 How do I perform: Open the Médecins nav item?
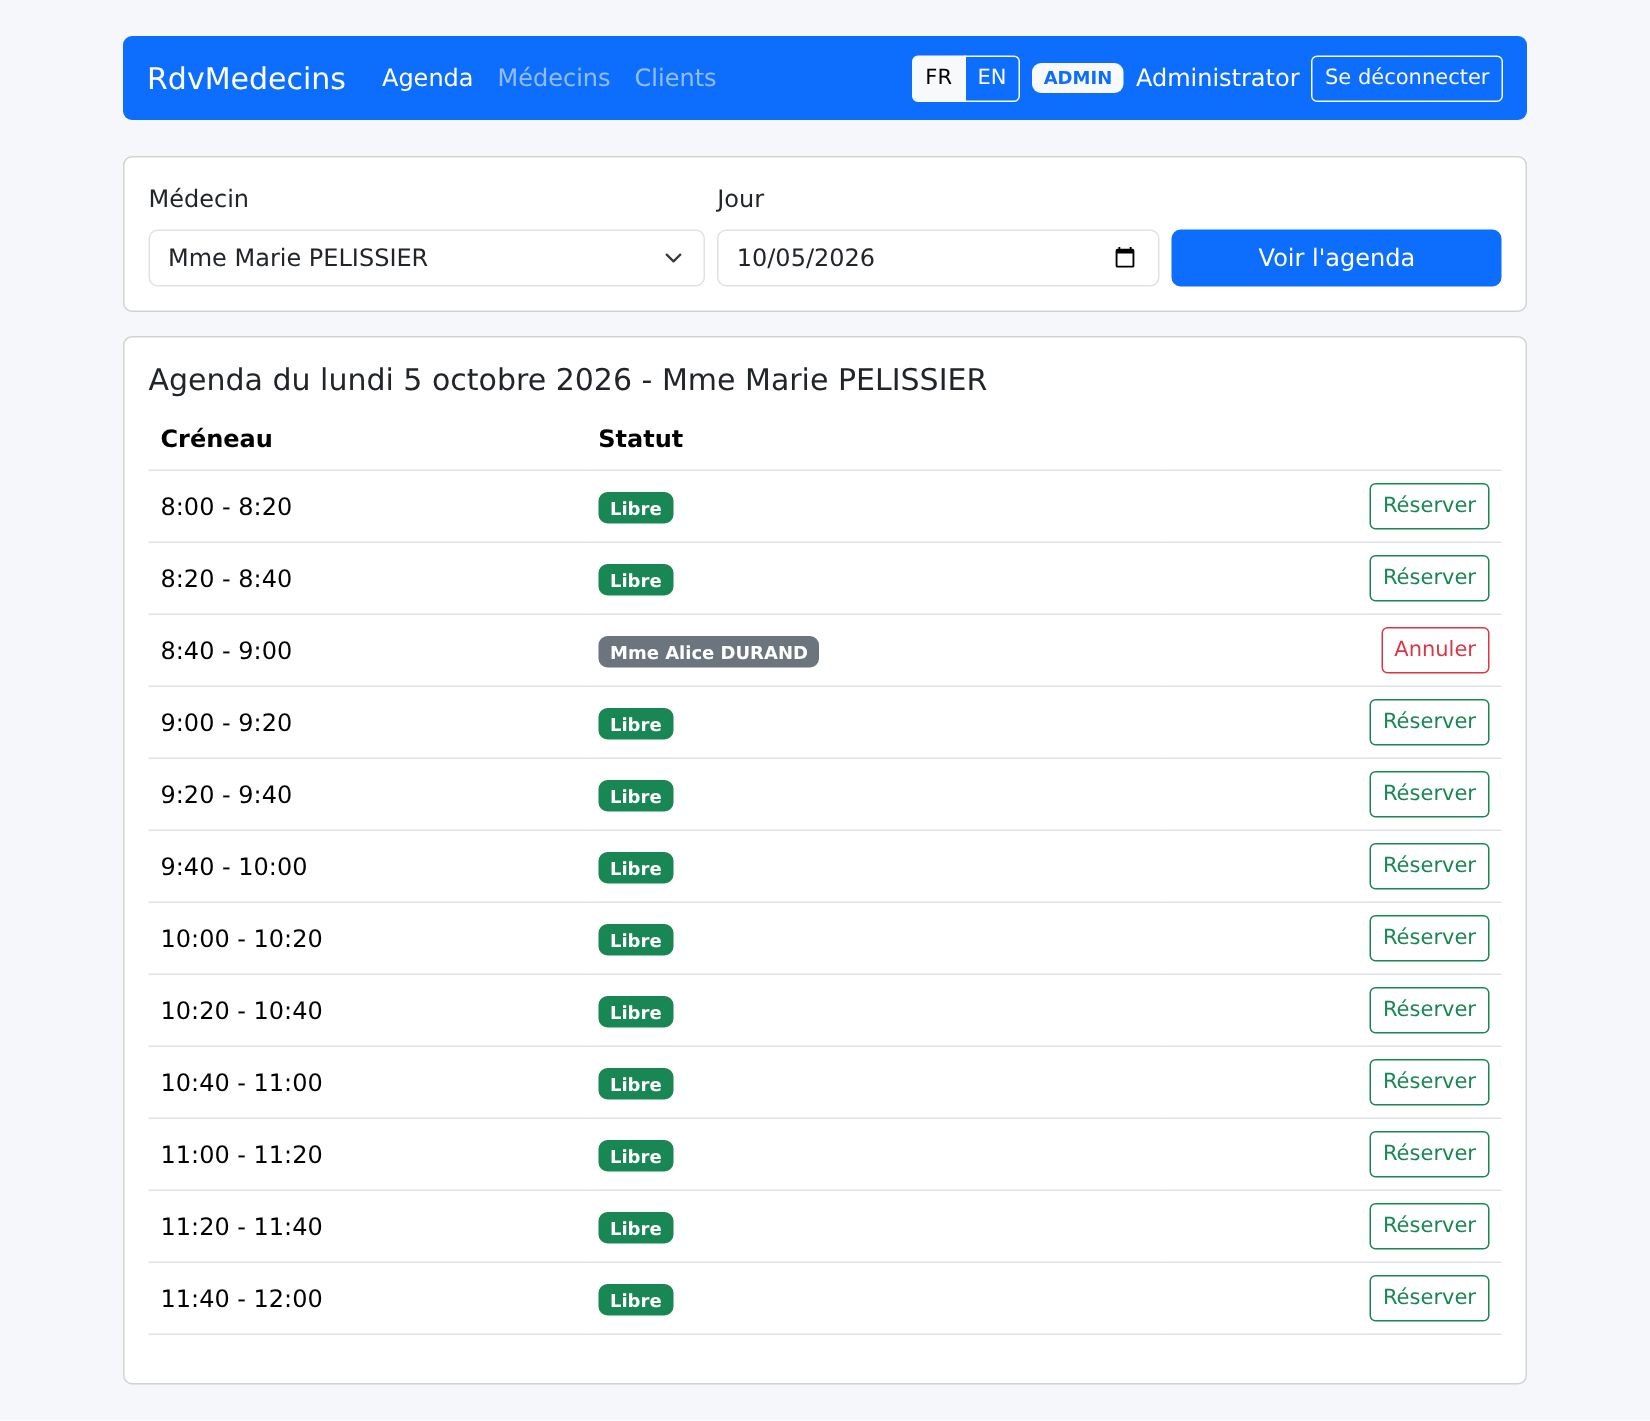click(x=554, y=78)
